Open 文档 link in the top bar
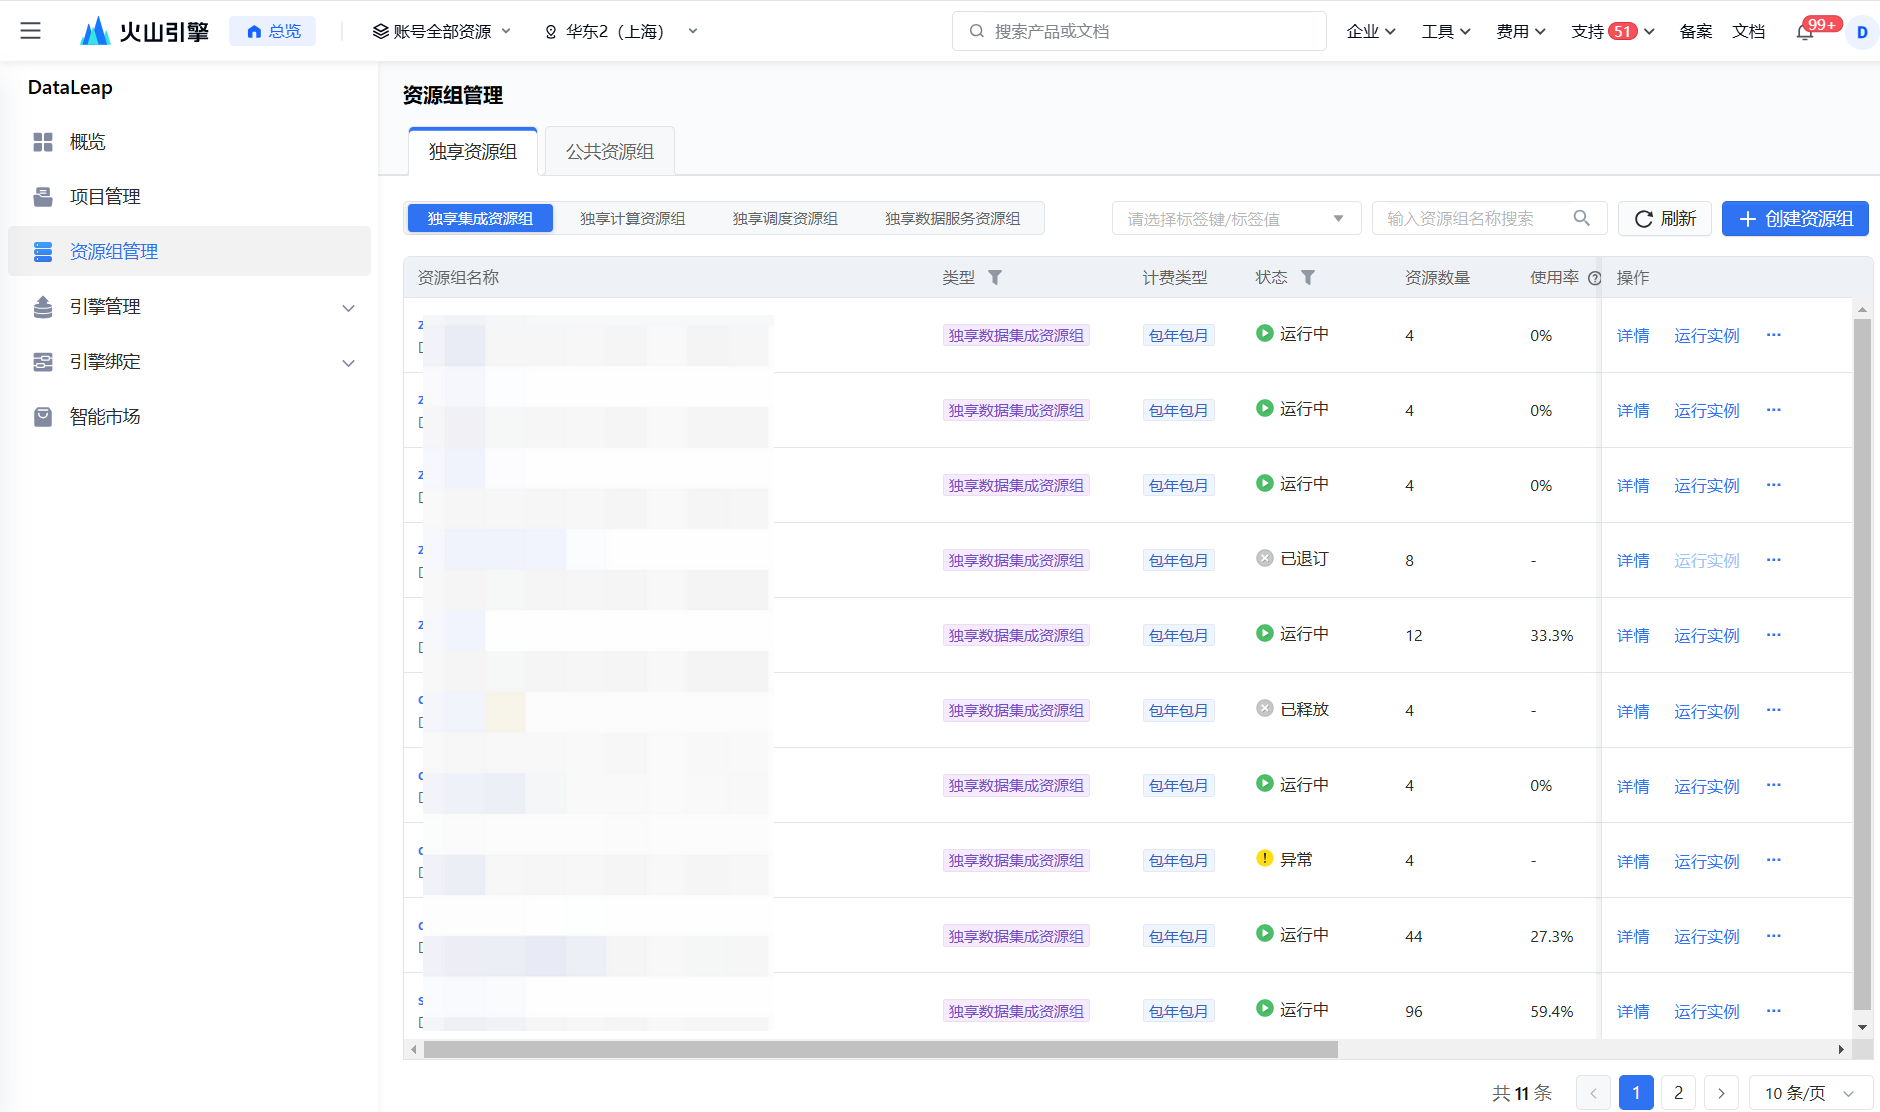Screen dimensions: 1880x1112 pyautogui.click(x=1749, y=32)
